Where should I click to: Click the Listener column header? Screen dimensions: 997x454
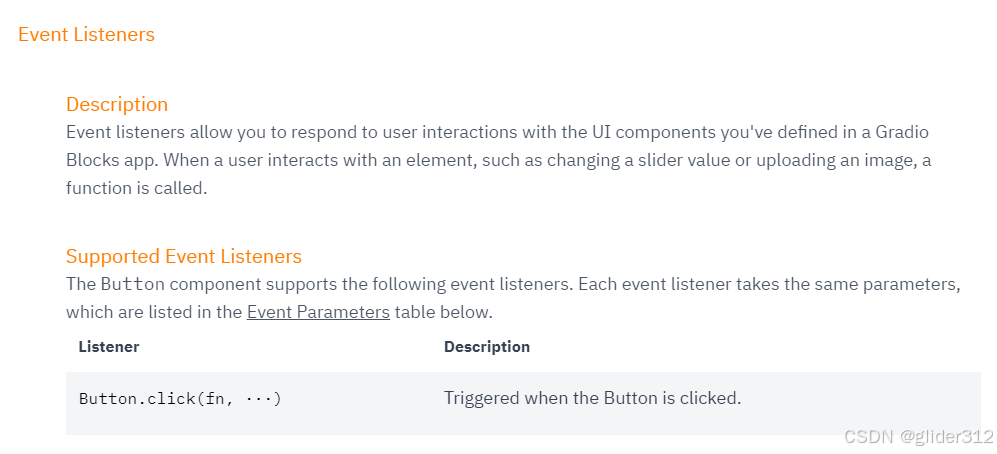click(x=109, y=347)
